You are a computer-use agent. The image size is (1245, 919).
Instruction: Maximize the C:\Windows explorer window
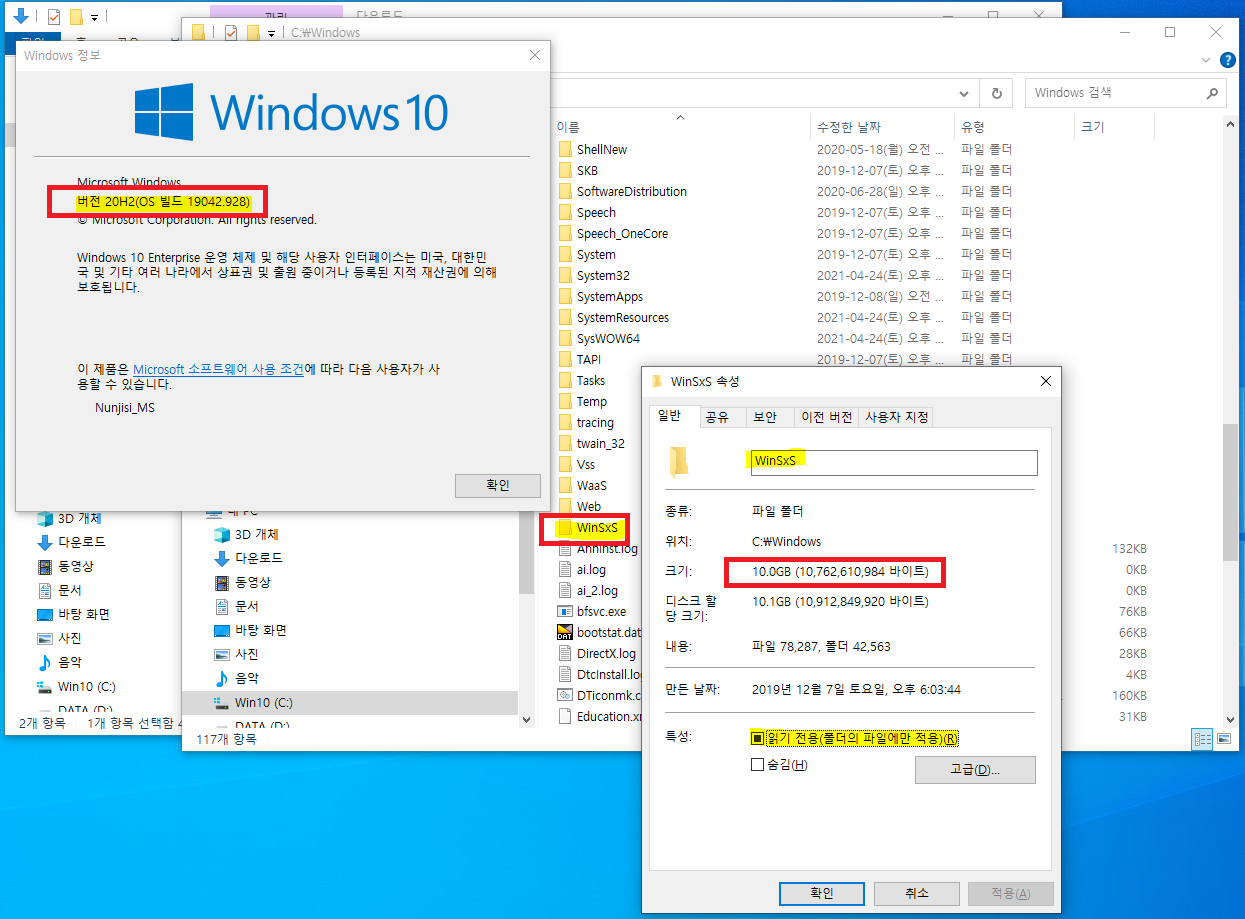[x=1169, y=32]
